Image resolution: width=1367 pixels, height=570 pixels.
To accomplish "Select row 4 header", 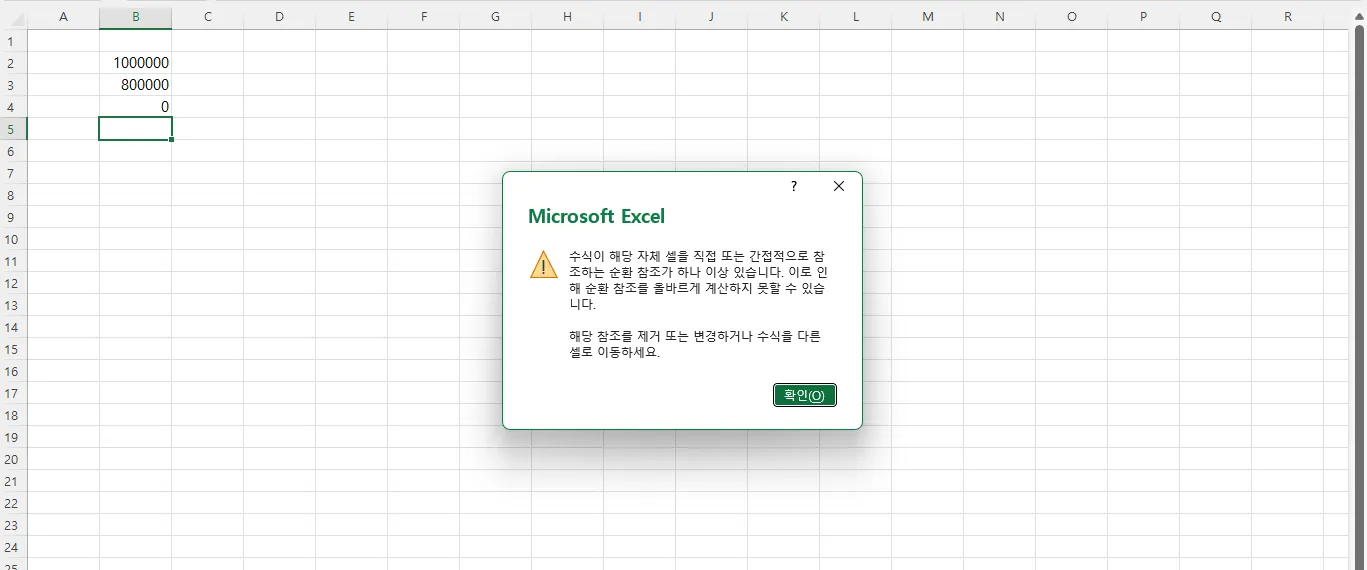I will [x=13, y=107].
